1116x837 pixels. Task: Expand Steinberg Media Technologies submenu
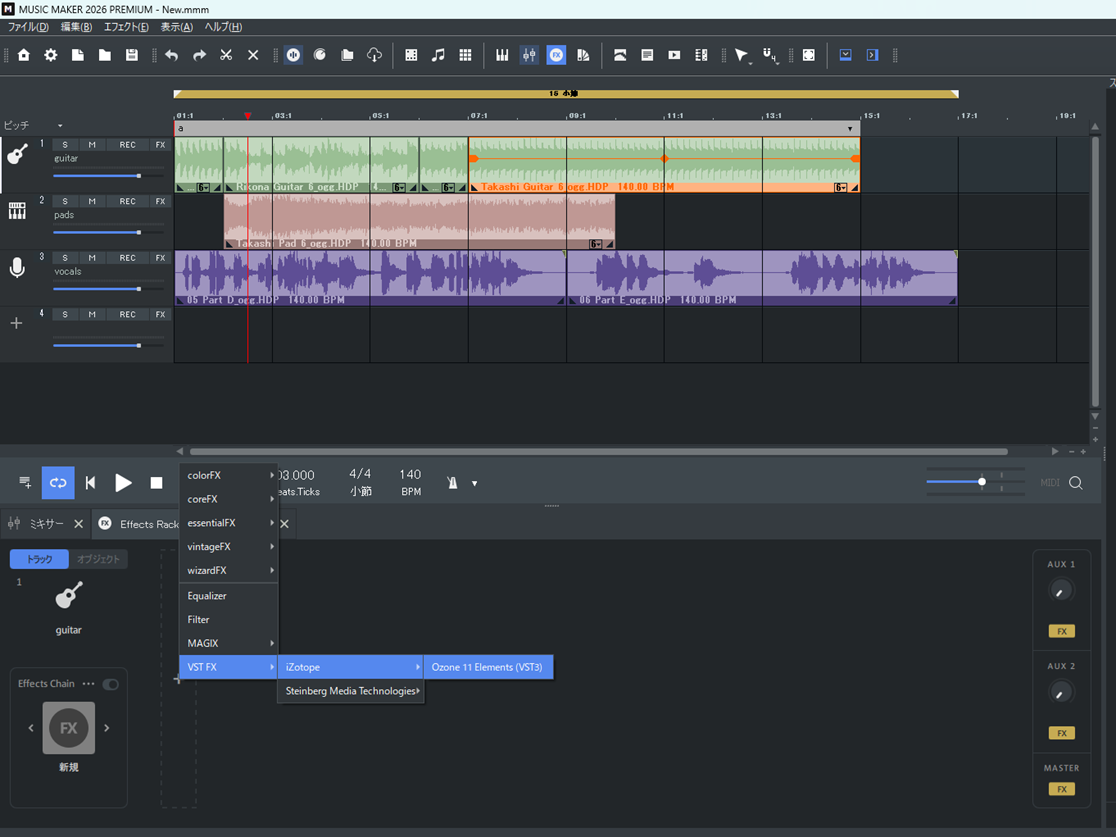pyautogui.click(x=350, y=691)
